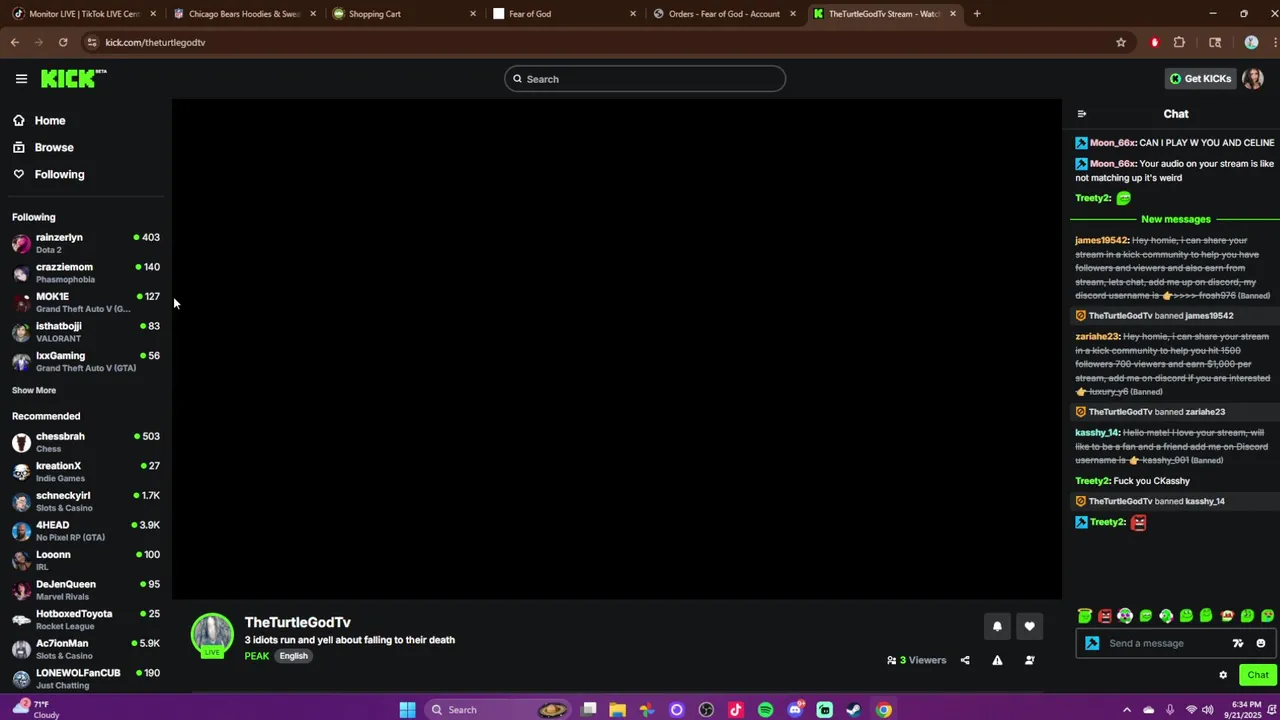Click the green Chat send button
This screenshot has width=1280, height=720.
coord(1258,675)
